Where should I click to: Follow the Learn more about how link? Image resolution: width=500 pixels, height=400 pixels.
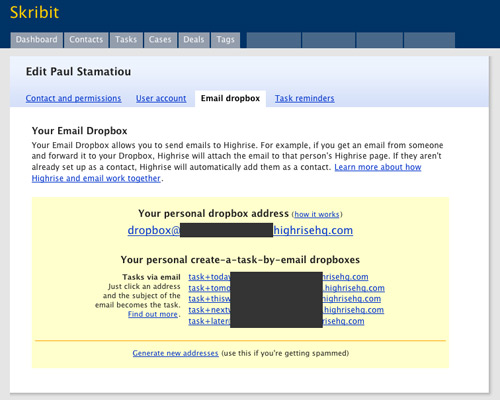[x=378, y=167]
